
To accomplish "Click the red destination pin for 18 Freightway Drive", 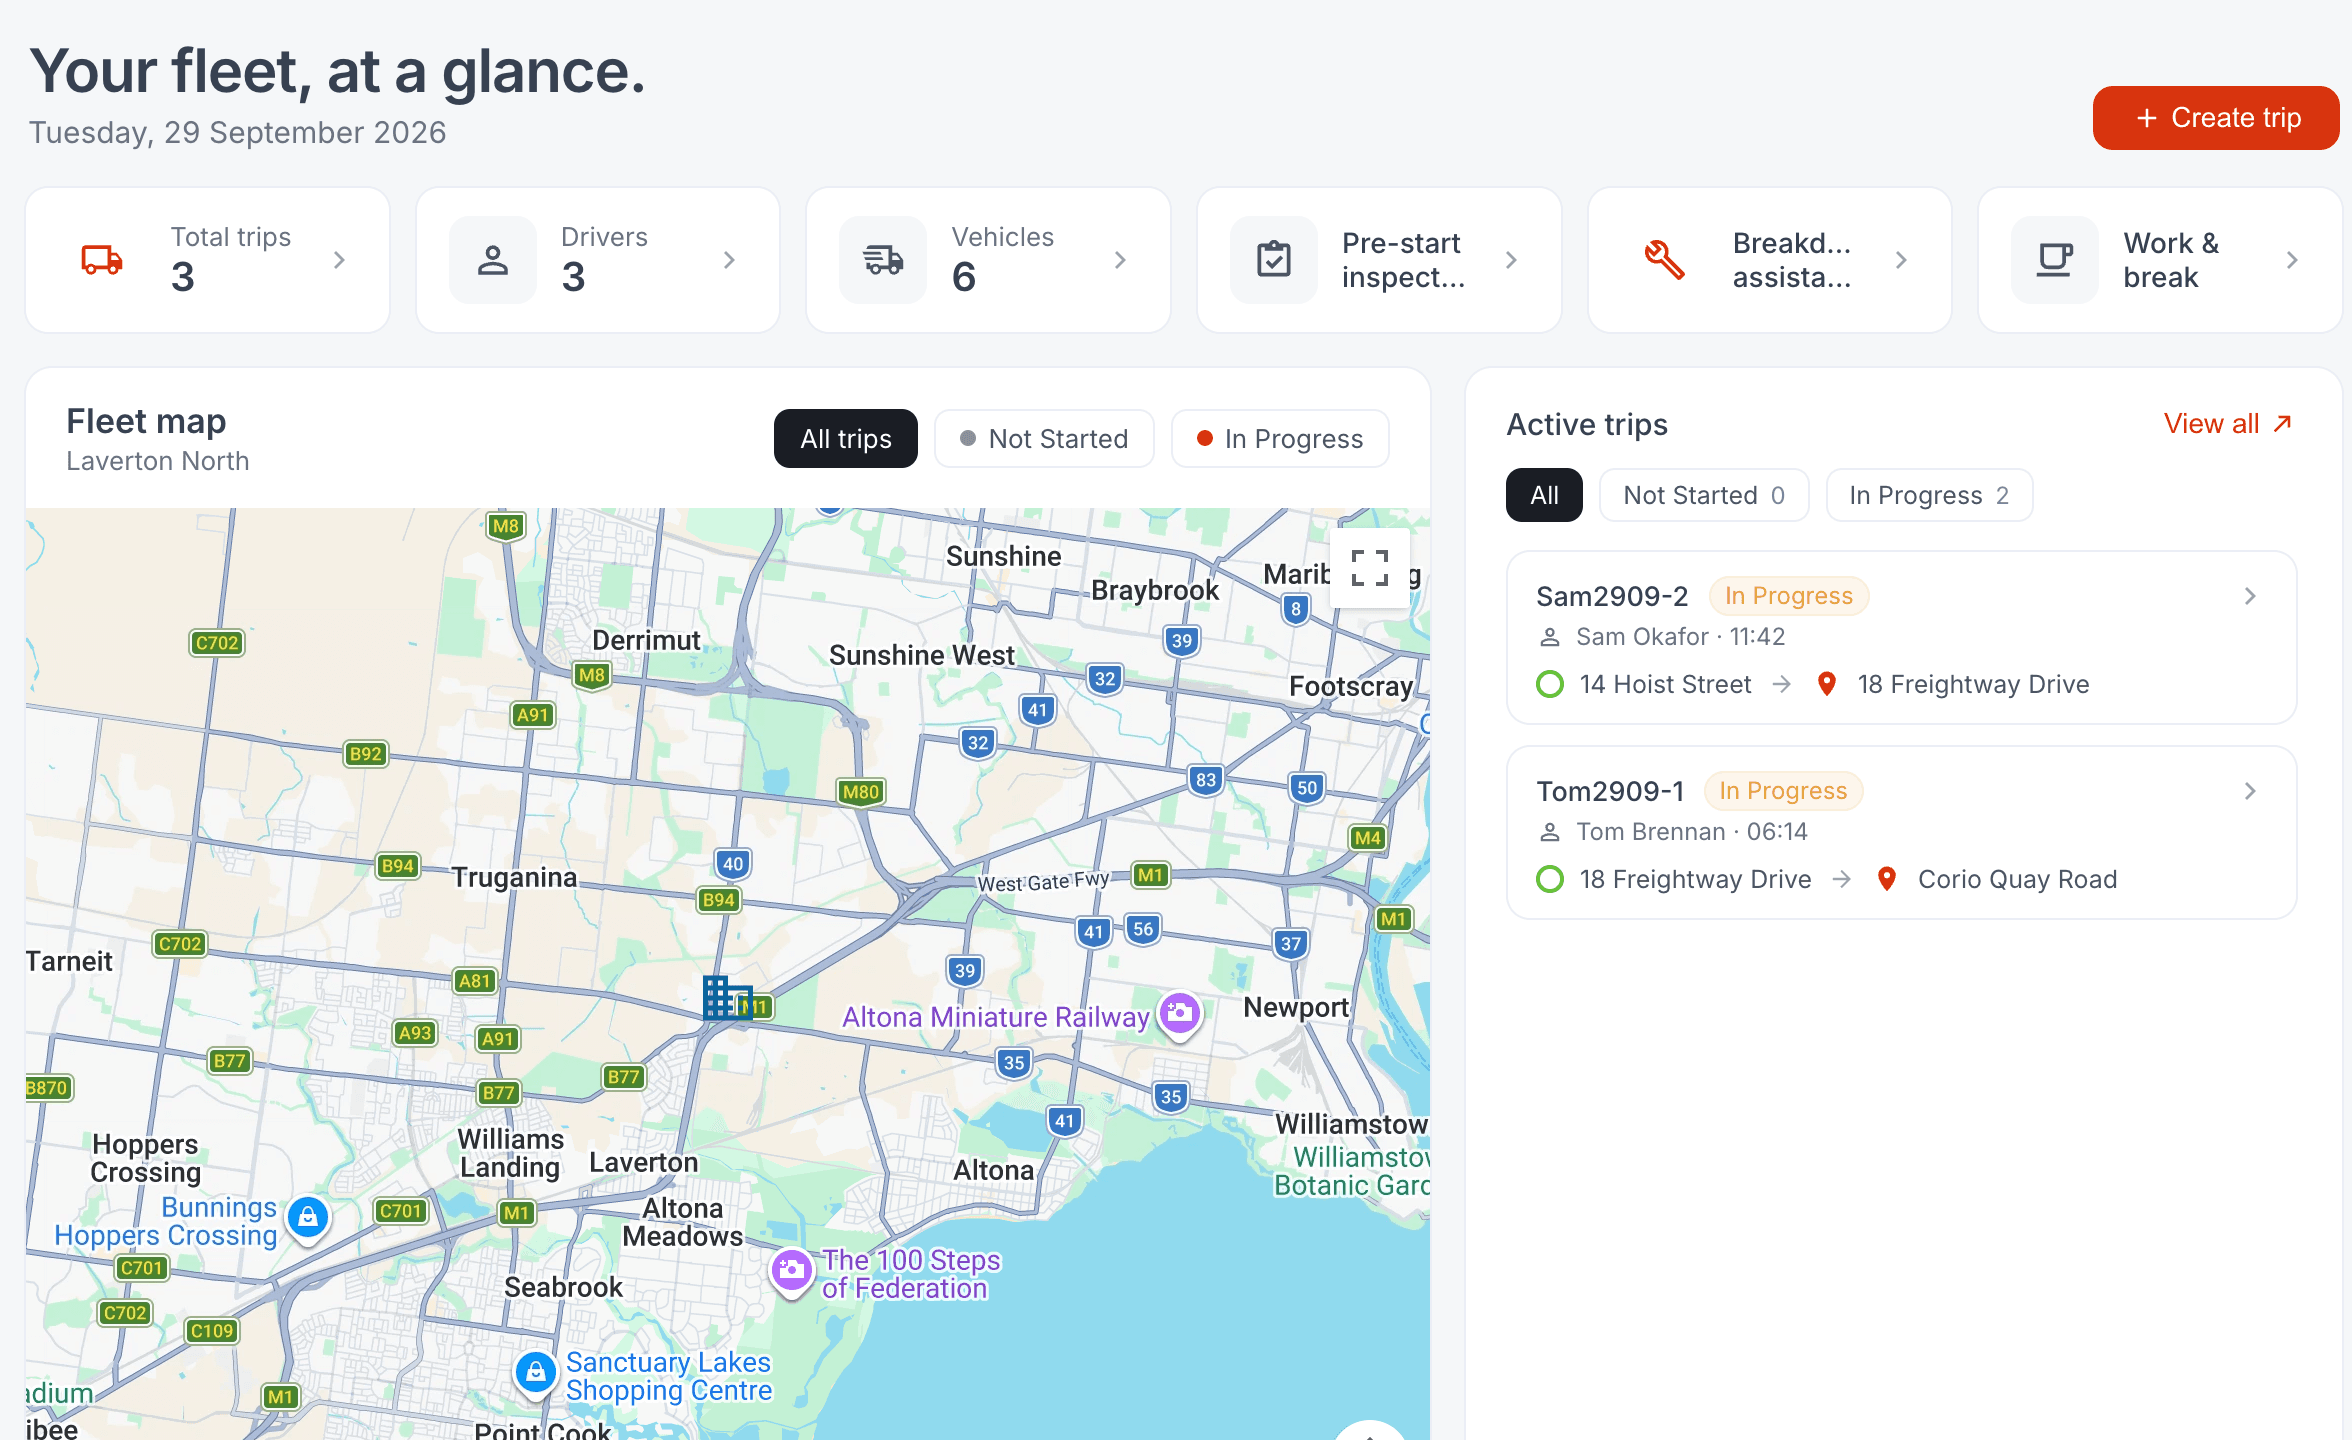I will (x=1827, y=684).
